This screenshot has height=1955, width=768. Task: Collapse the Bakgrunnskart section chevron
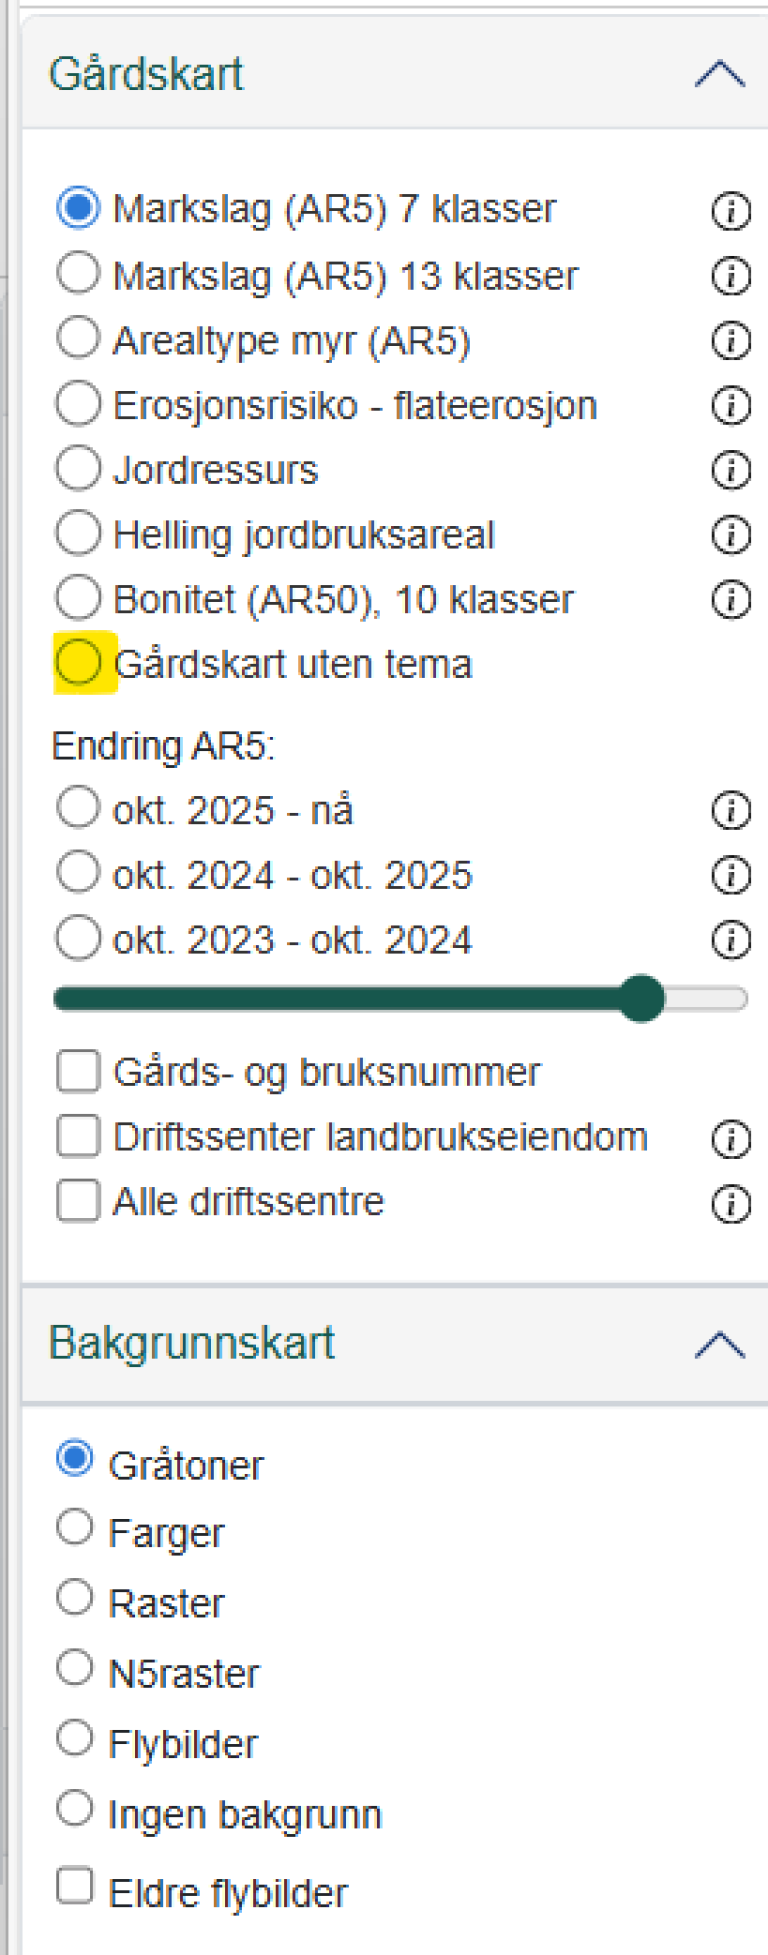pyautogui.click(x=720, y=1345)
